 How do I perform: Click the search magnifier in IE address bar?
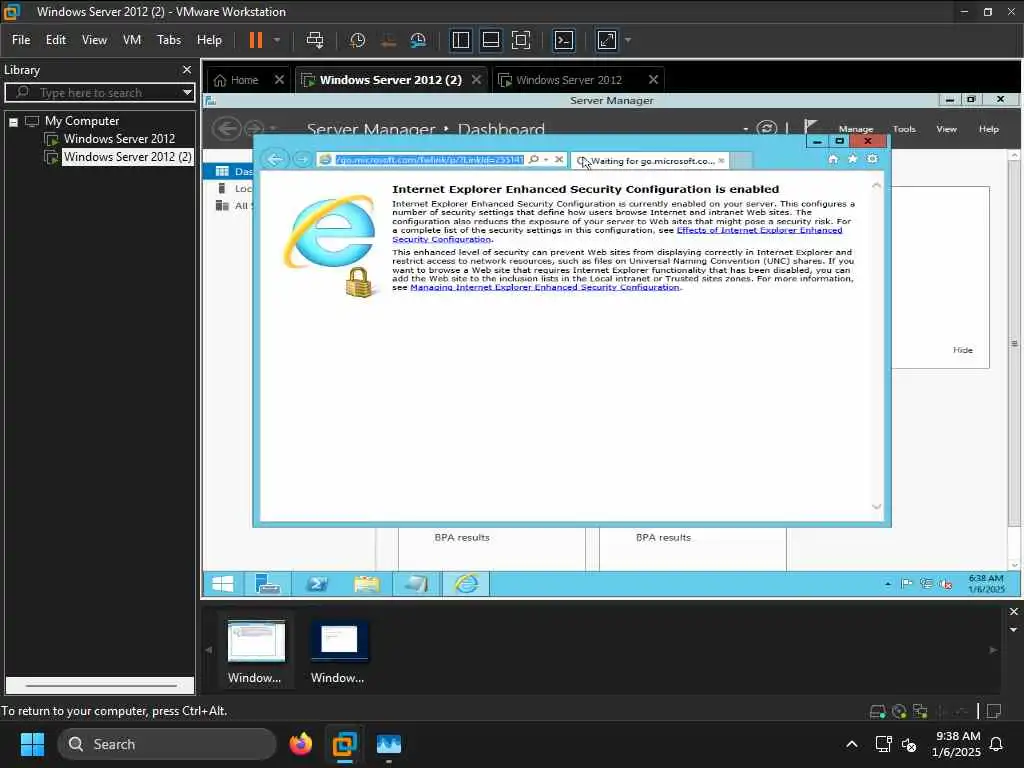(x=534, y=159)
